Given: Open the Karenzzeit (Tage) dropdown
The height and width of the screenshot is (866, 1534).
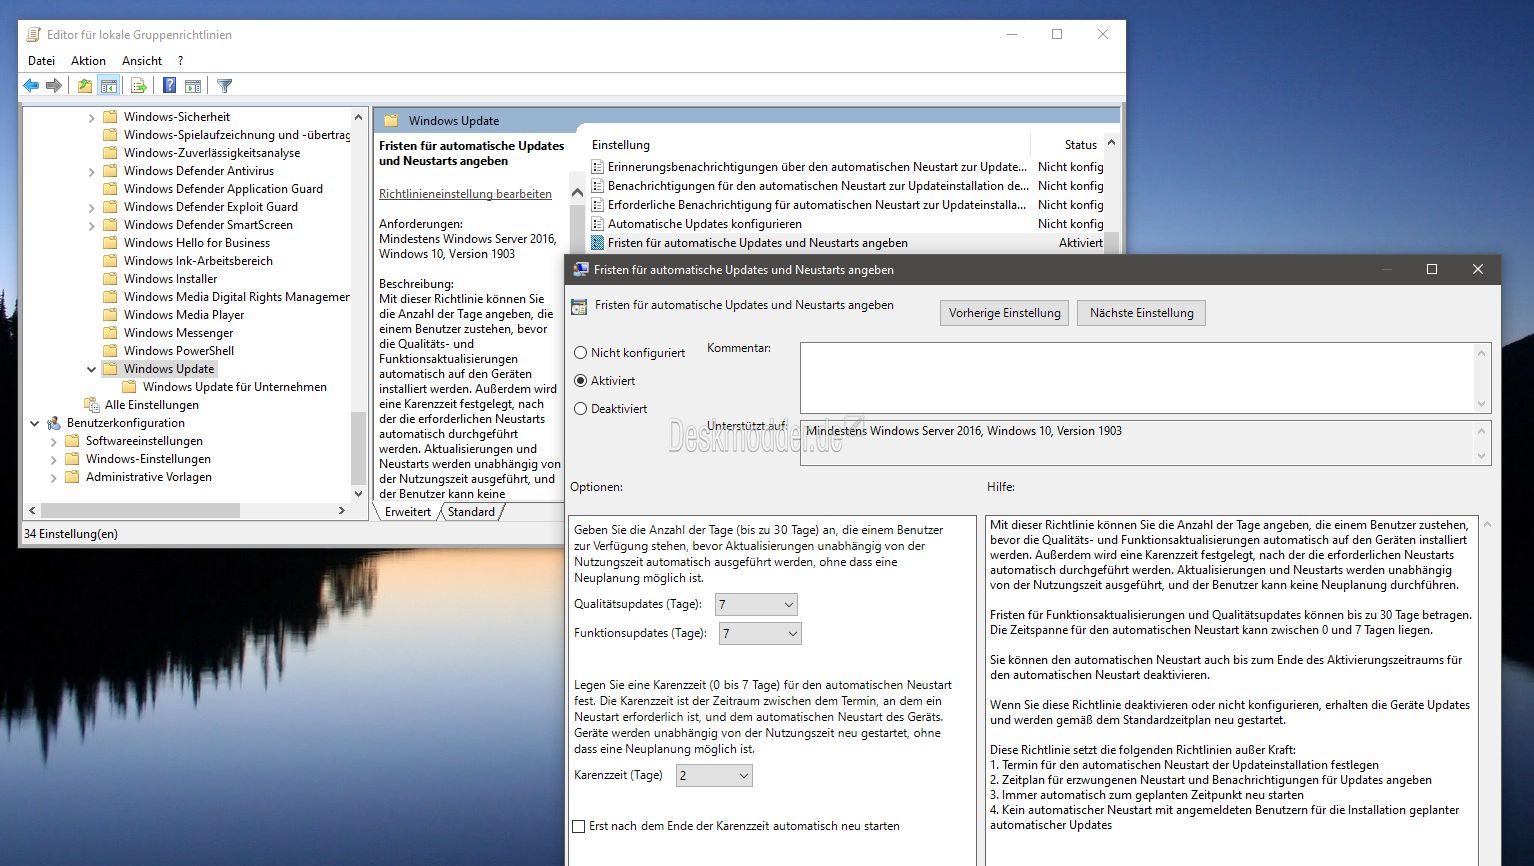Looking at the screenshot, I should coord(714,775).
